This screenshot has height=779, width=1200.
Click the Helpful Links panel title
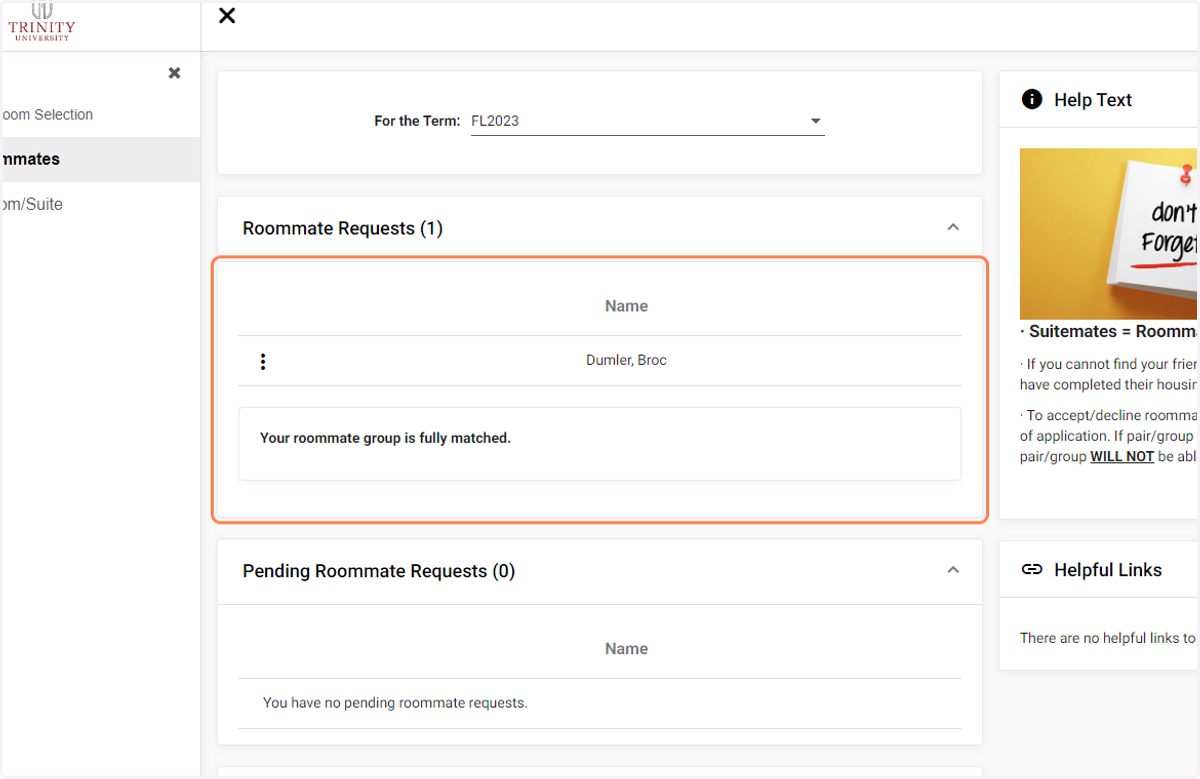coord(1108,570)
